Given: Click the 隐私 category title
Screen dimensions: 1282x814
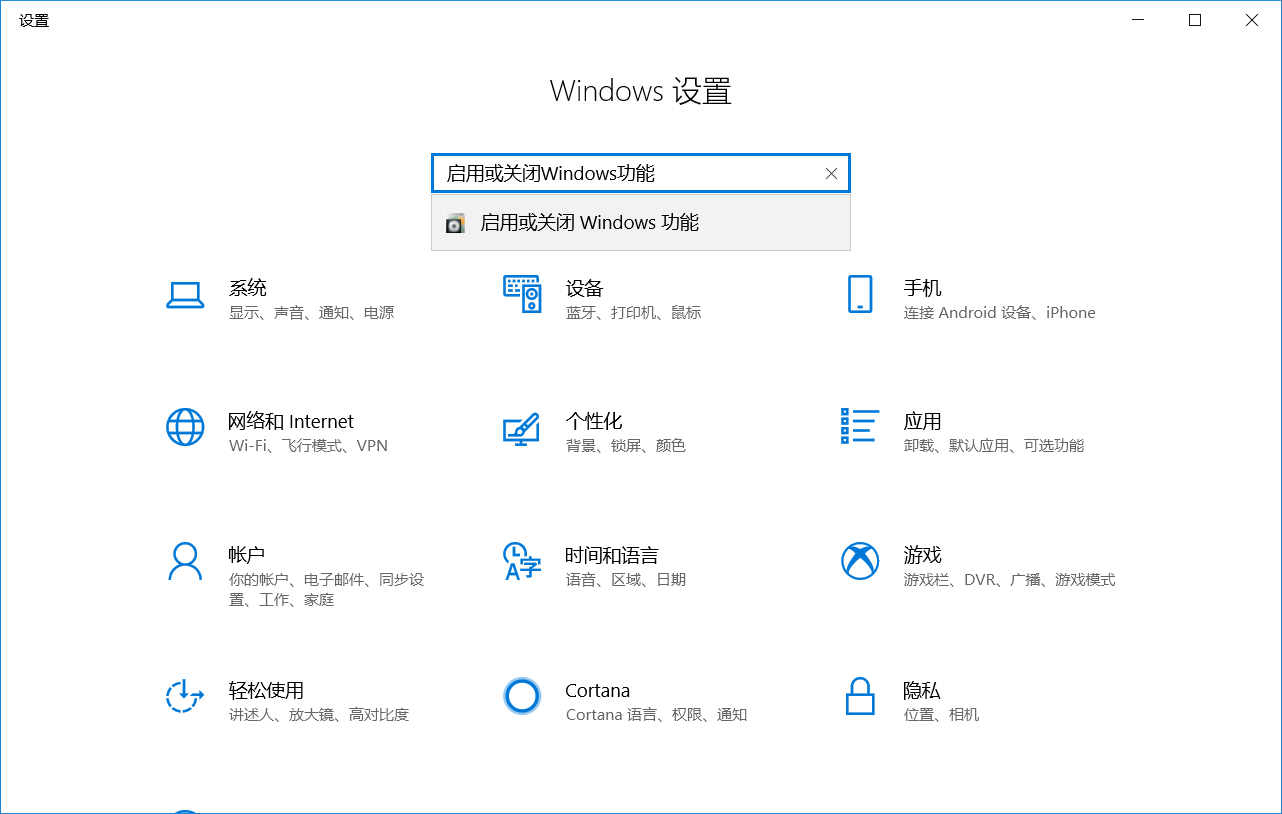Looking at the screenshot, I should coord(922,690).
